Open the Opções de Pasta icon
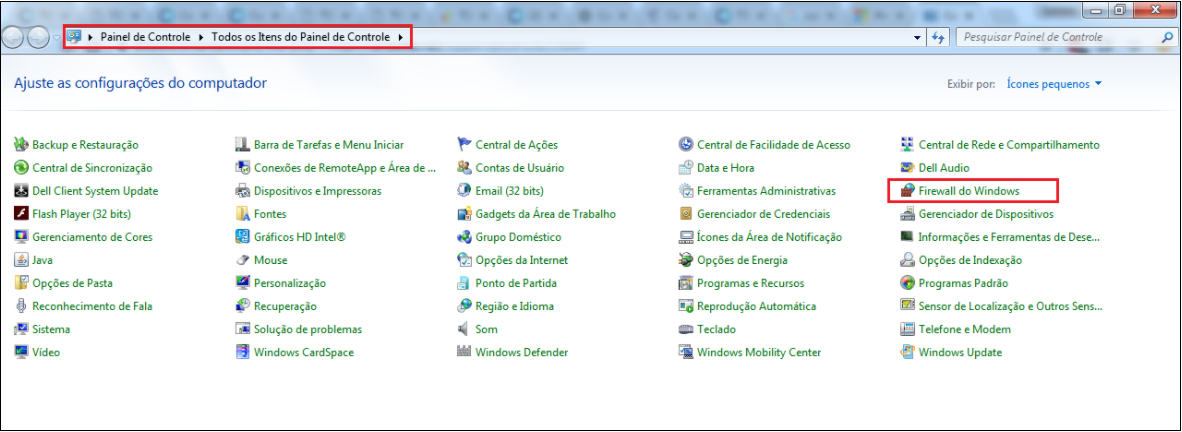 pyautogui.click(x=21, y=283)
